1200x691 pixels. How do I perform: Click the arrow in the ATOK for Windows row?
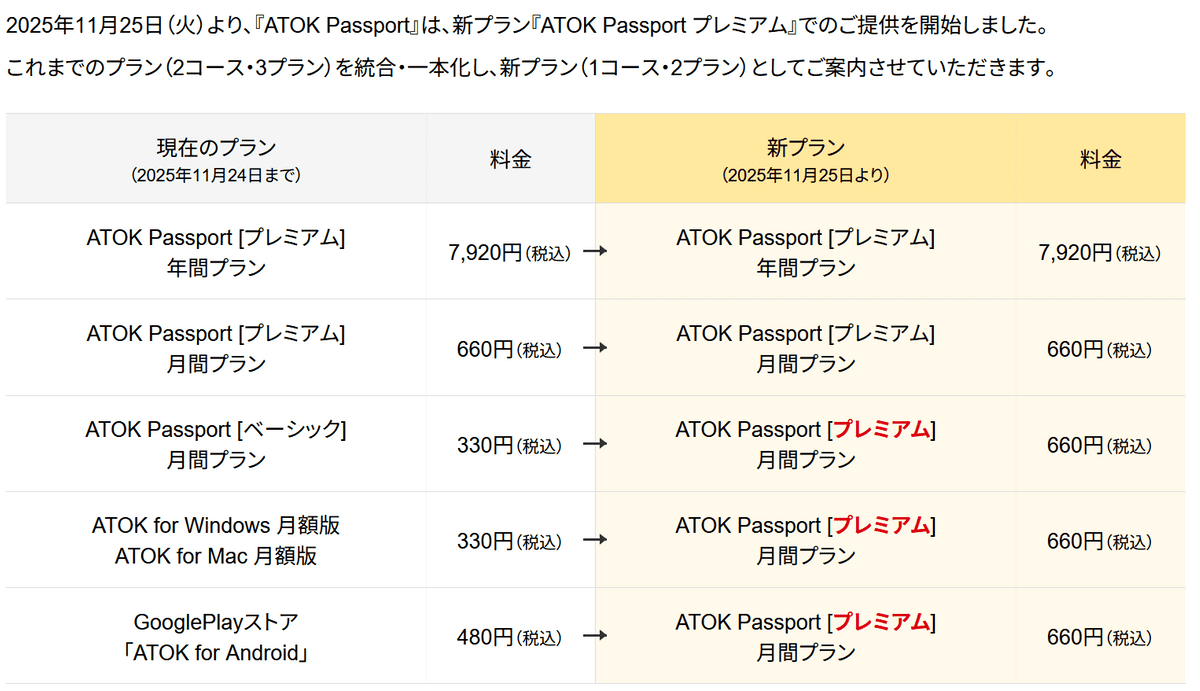[x=595, y=541]
